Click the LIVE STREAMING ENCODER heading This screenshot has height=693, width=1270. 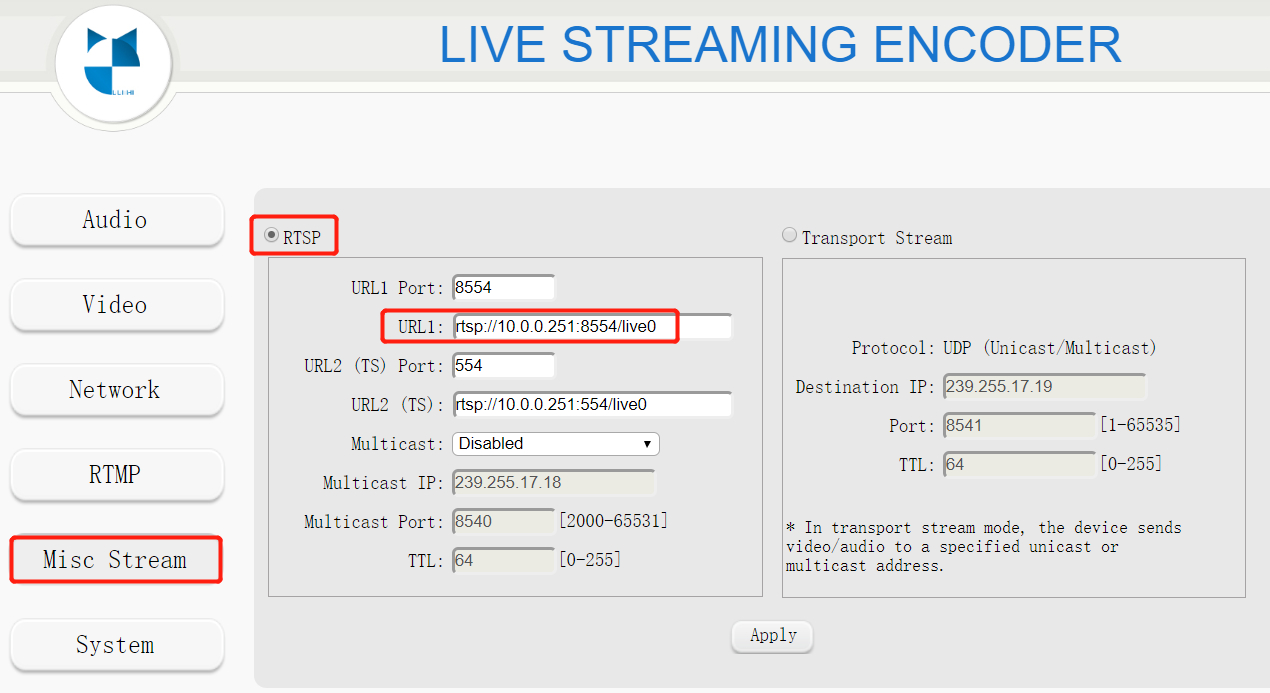pyautogui.click(x=780, y=44)
